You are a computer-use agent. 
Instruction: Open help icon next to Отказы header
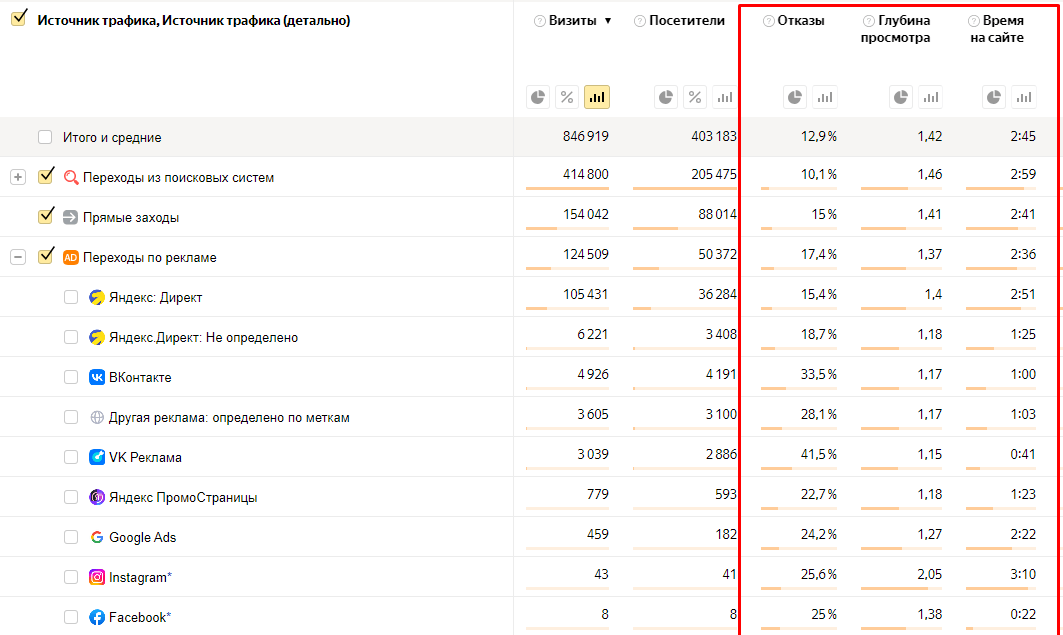[x=768, y=21]
